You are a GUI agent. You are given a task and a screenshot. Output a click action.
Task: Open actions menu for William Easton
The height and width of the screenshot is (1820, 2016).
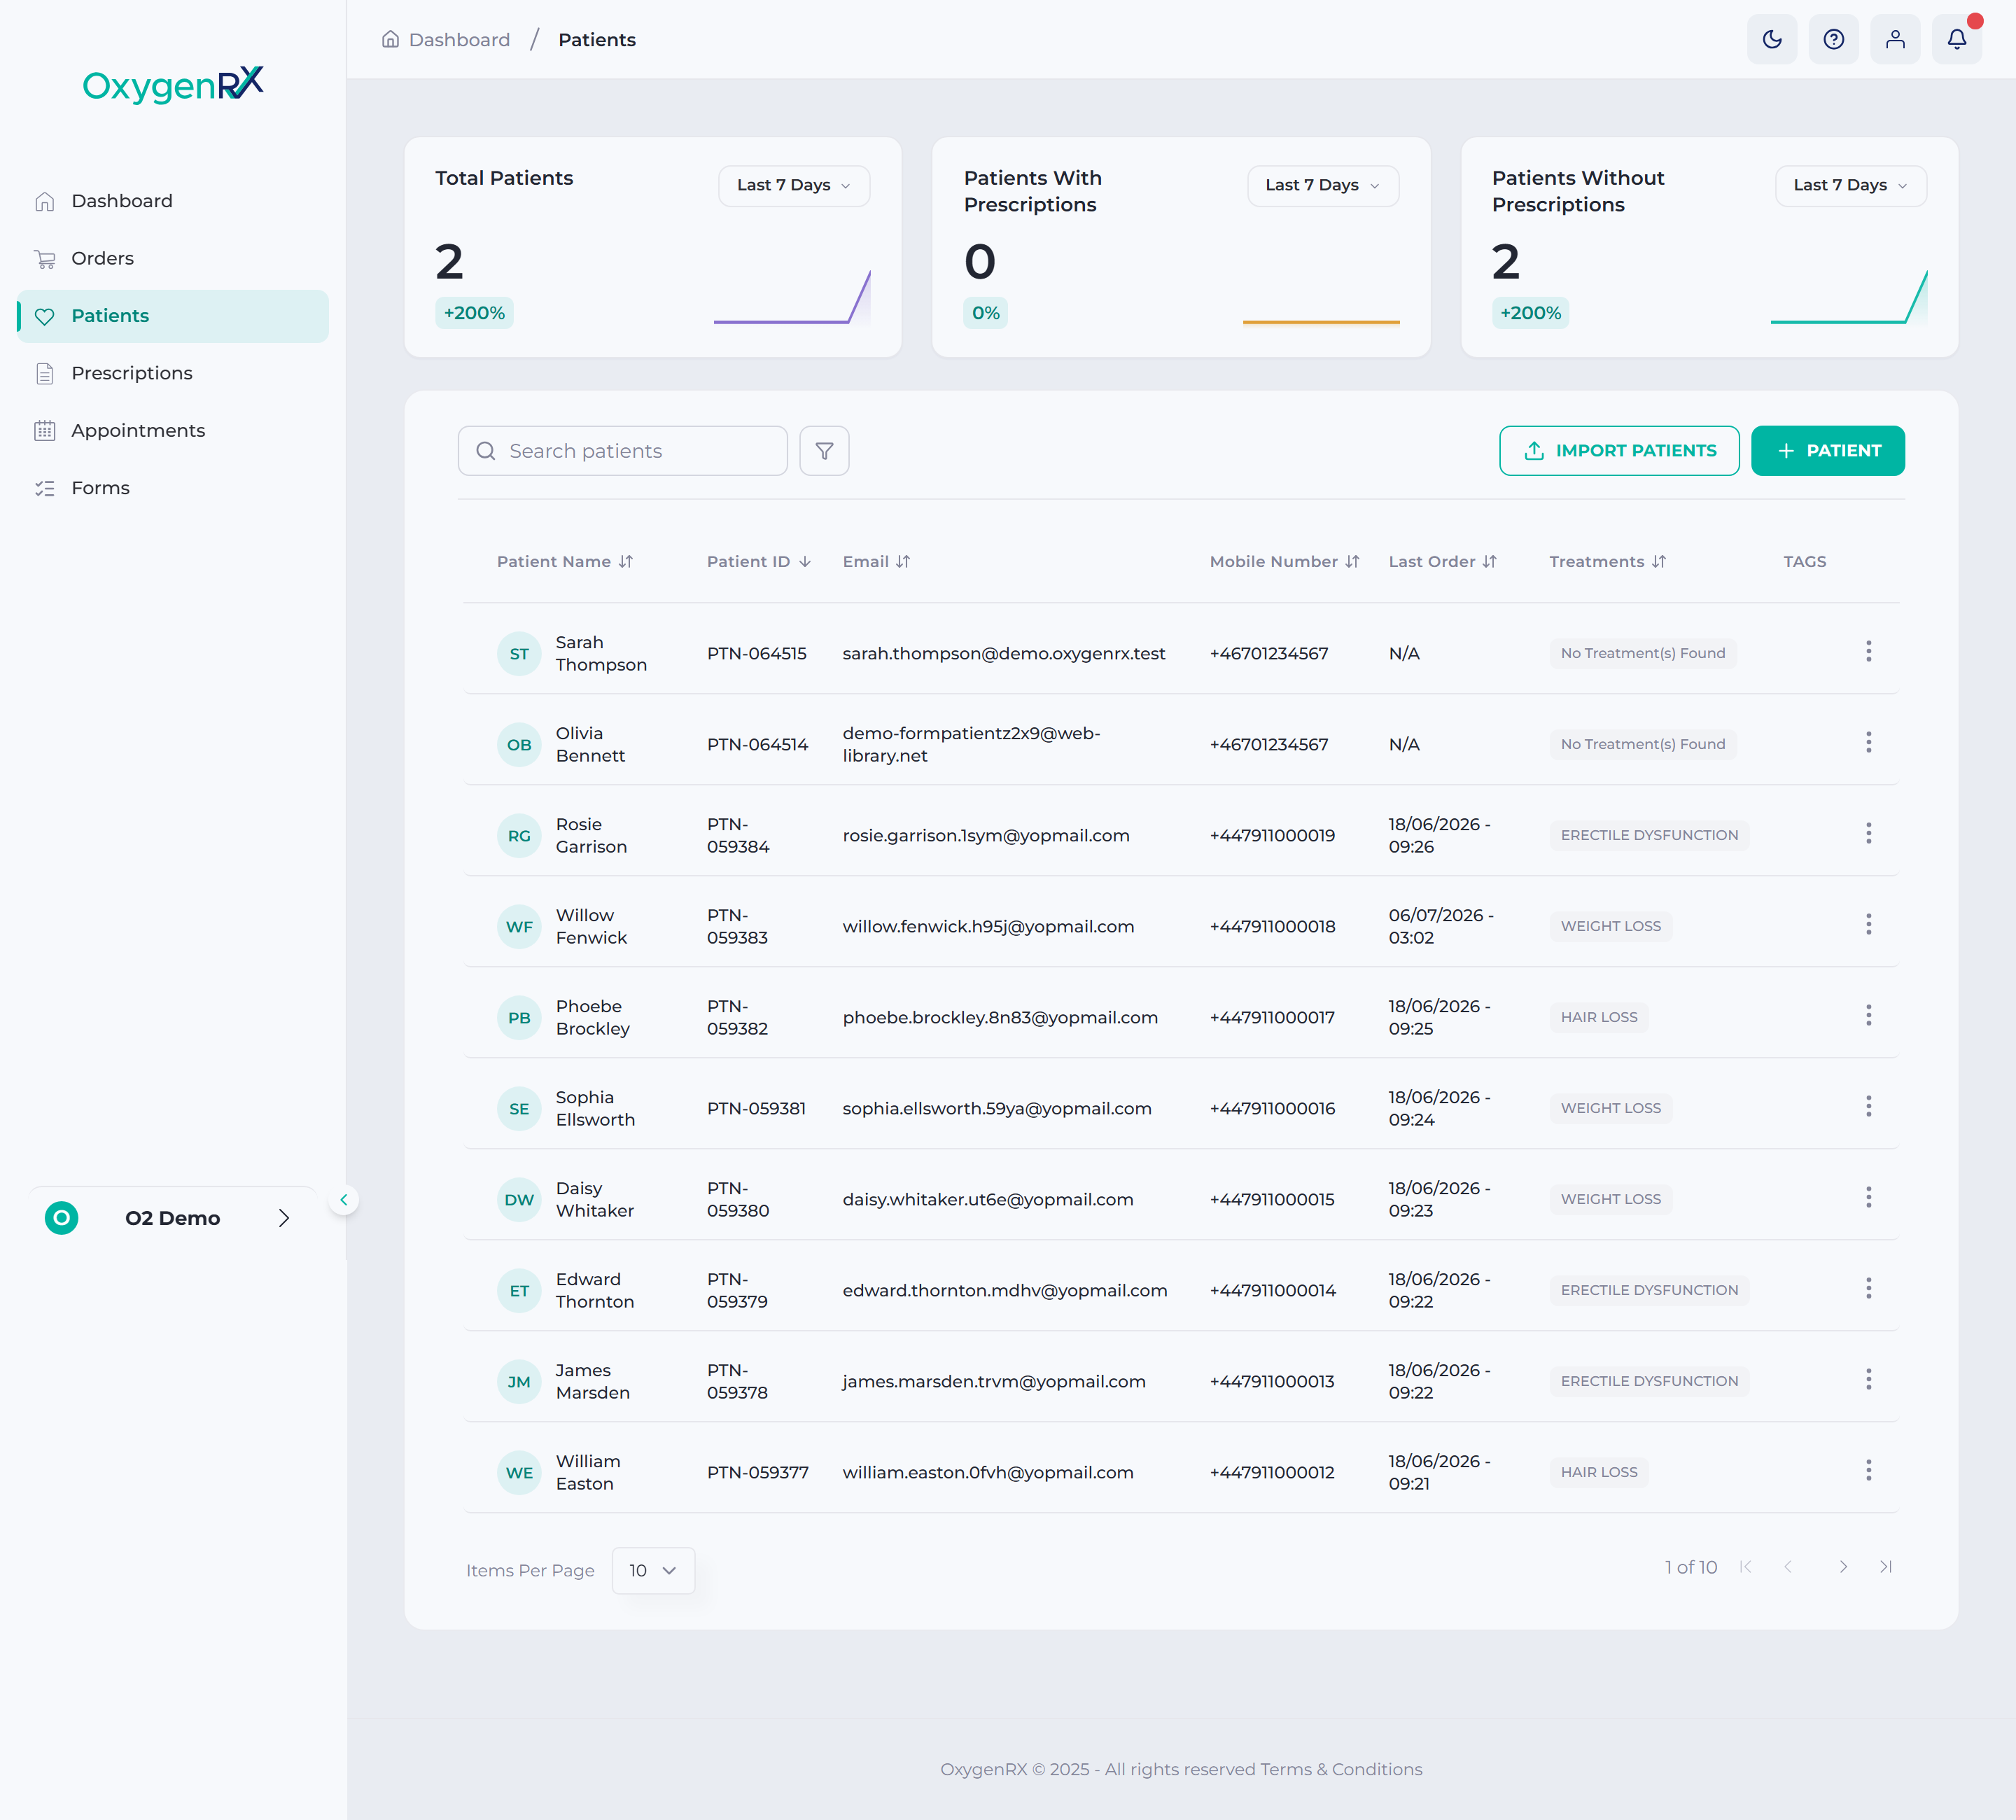click(1868, 1471)
